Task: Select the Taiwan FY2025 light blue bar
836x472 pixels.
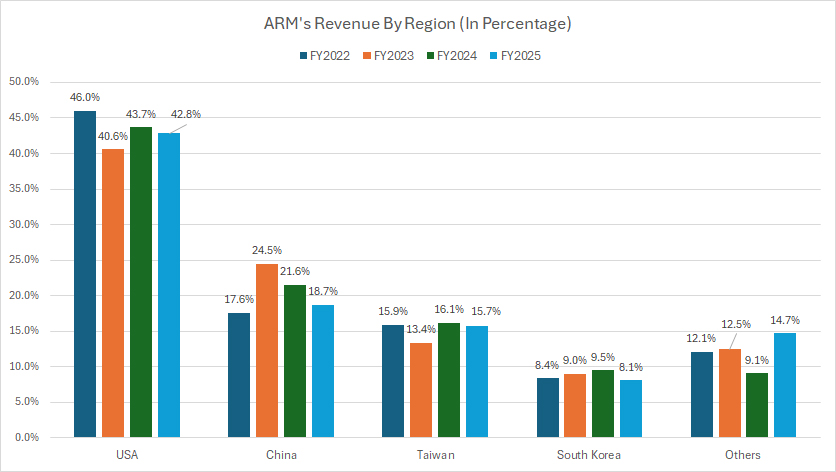Action: click(x=477, y=382)
